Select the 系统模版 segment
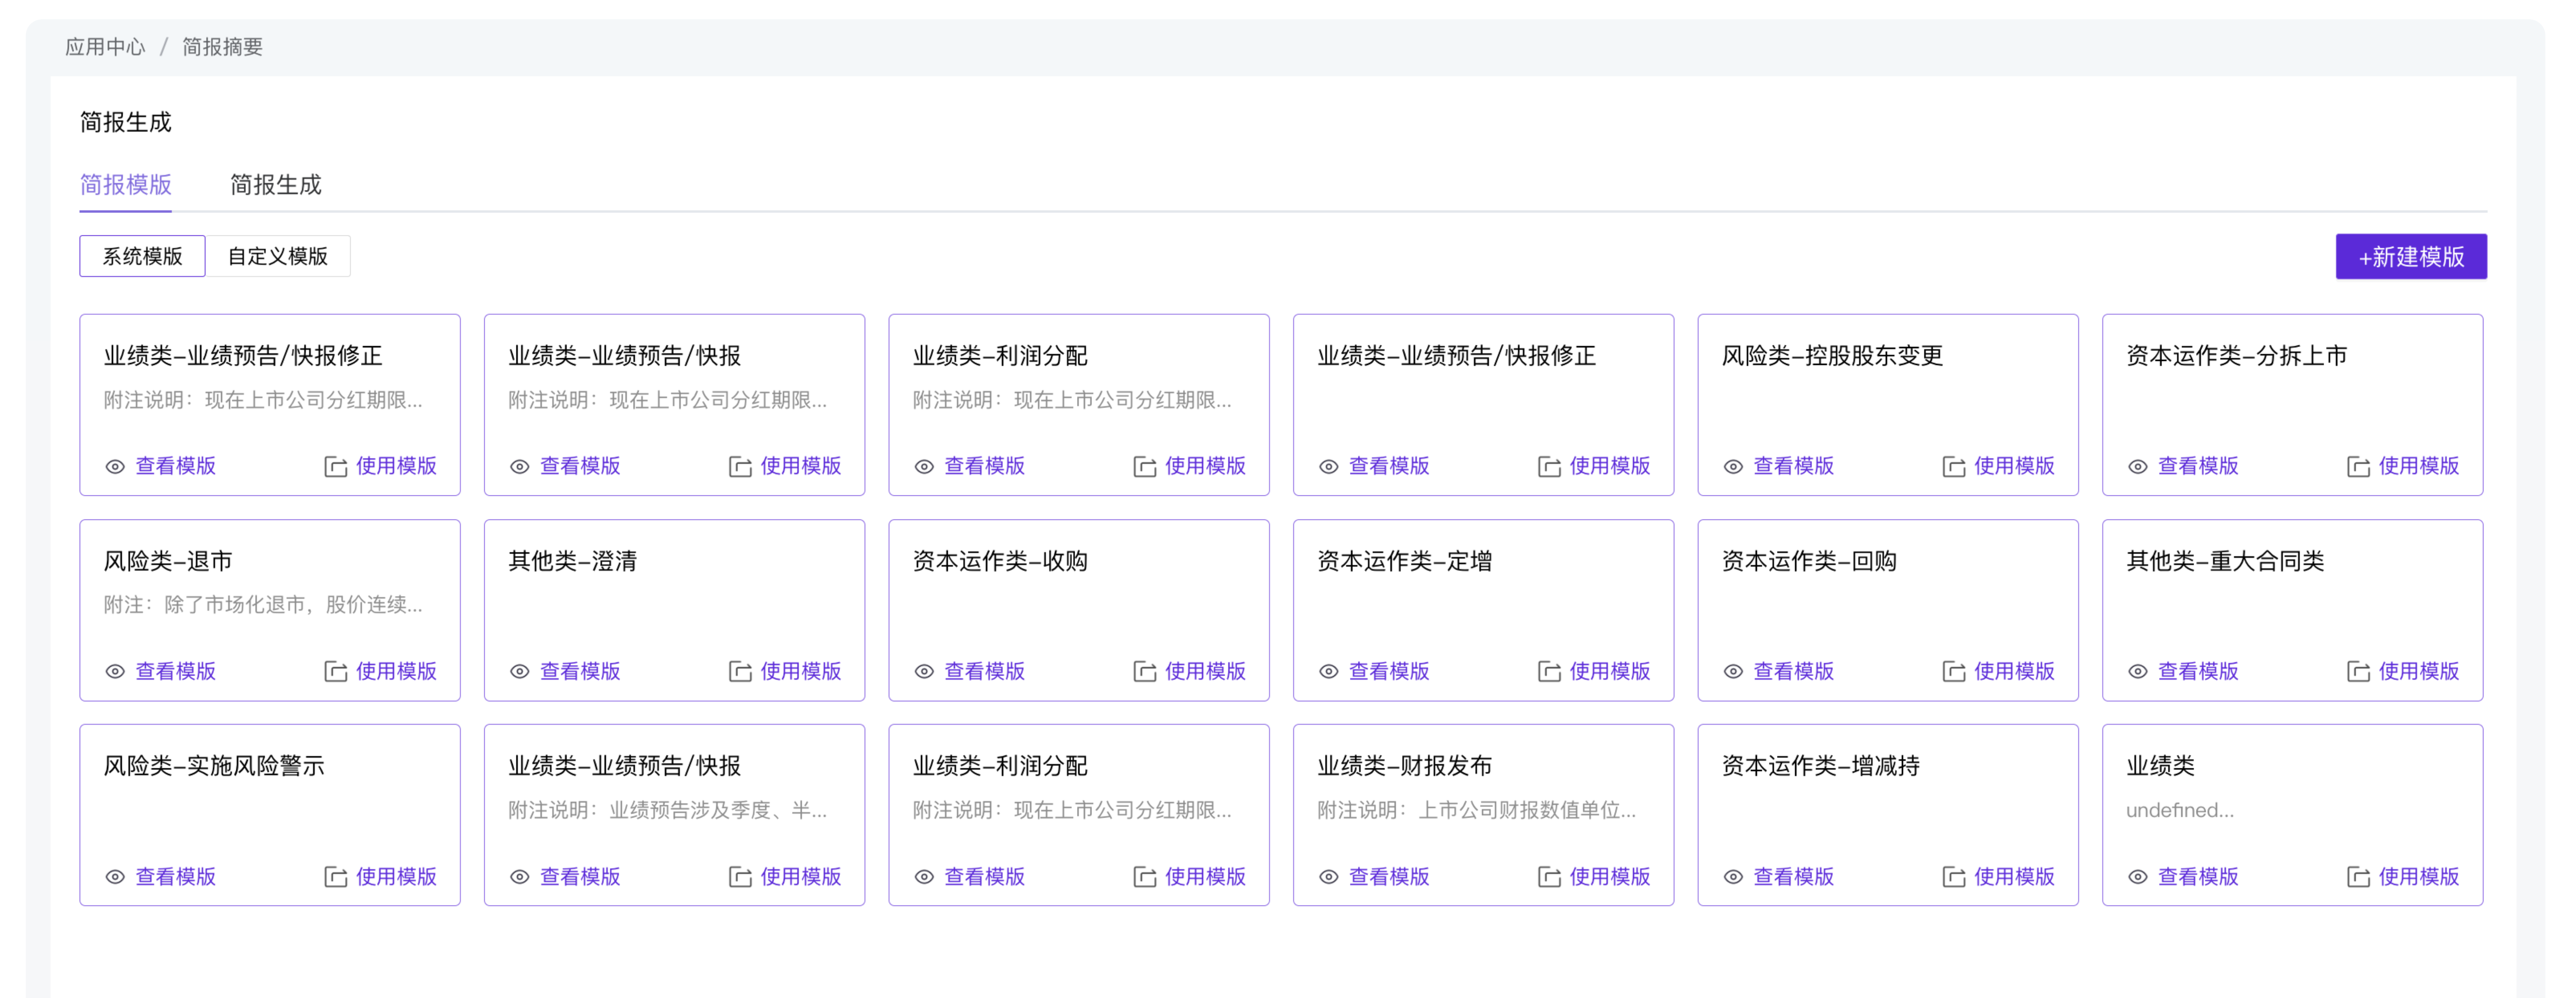2576x998 pixels. (142, 256)
